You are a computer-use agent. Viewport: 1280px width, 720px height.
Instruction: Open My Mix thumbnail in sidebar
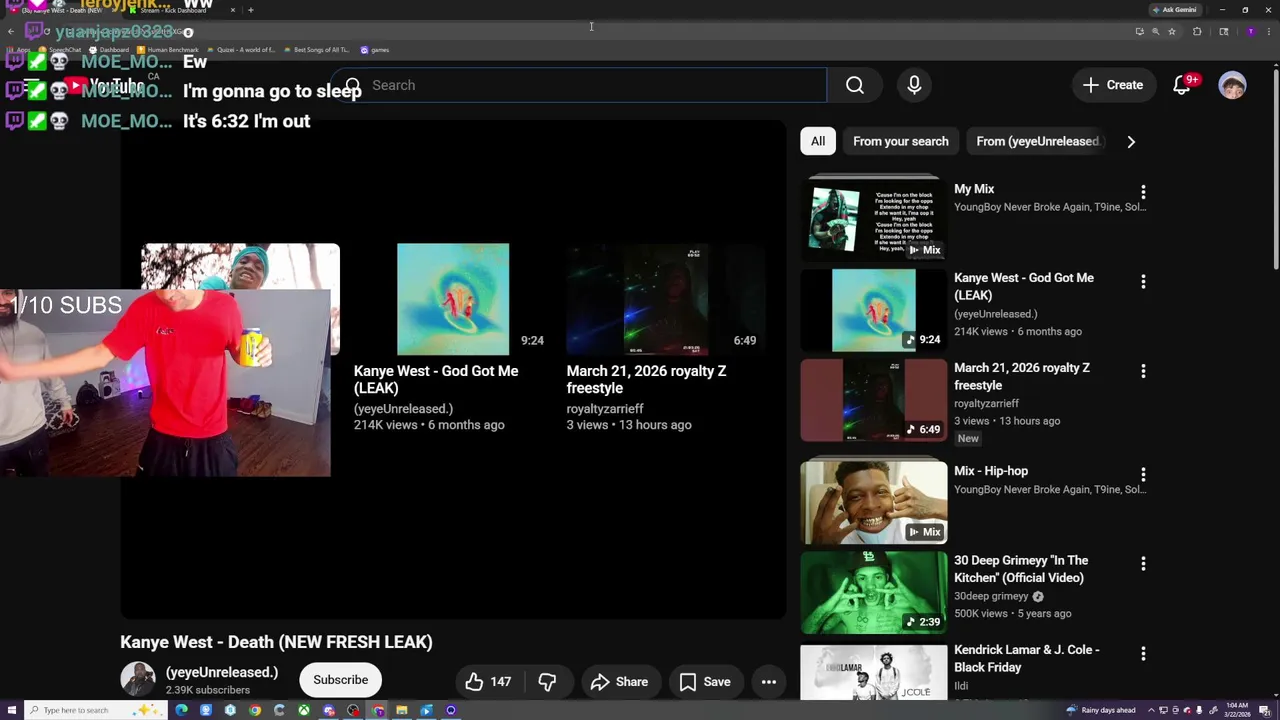point(874,218)
